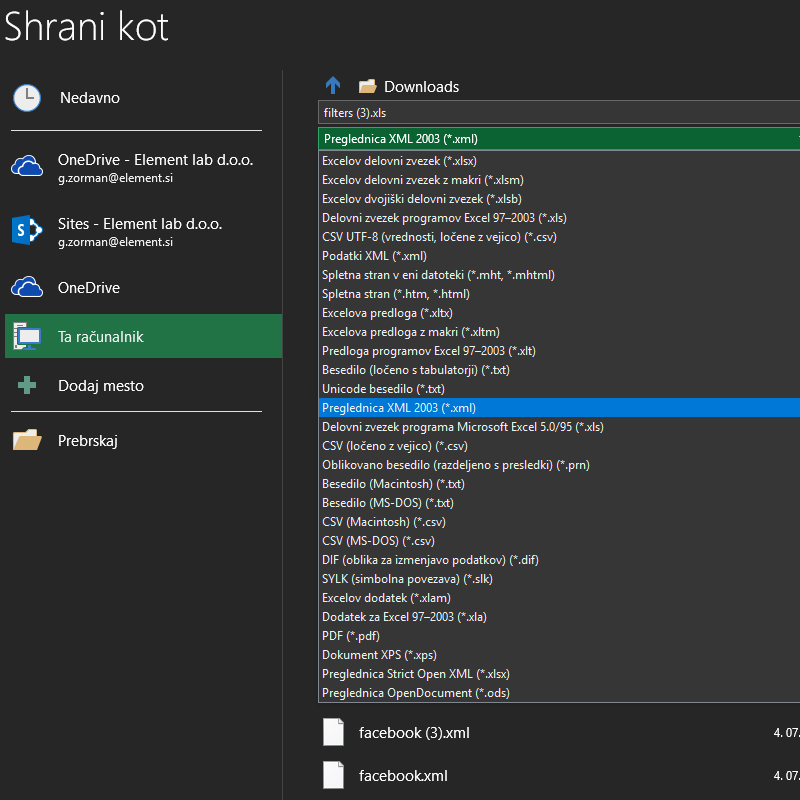This screenshot has width=800, height=800.
Task: Choose CSV UTF-8 (*.csv) format
Action: pos(559,237)
